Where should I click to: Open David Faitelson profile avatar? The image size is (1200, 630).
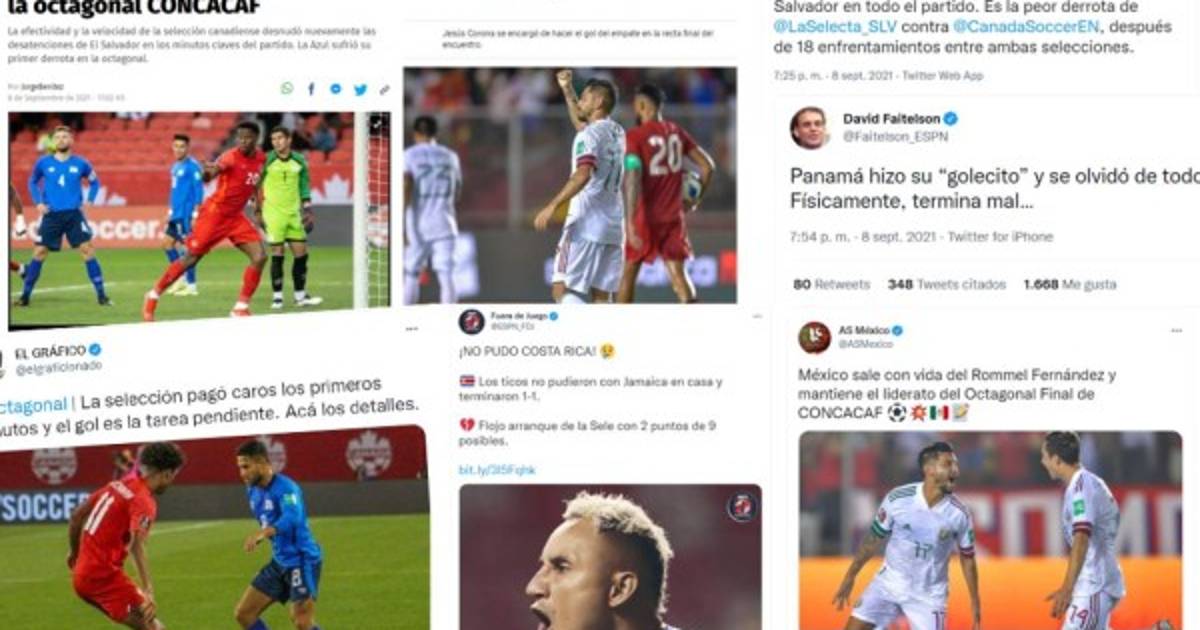coord(810,128)
